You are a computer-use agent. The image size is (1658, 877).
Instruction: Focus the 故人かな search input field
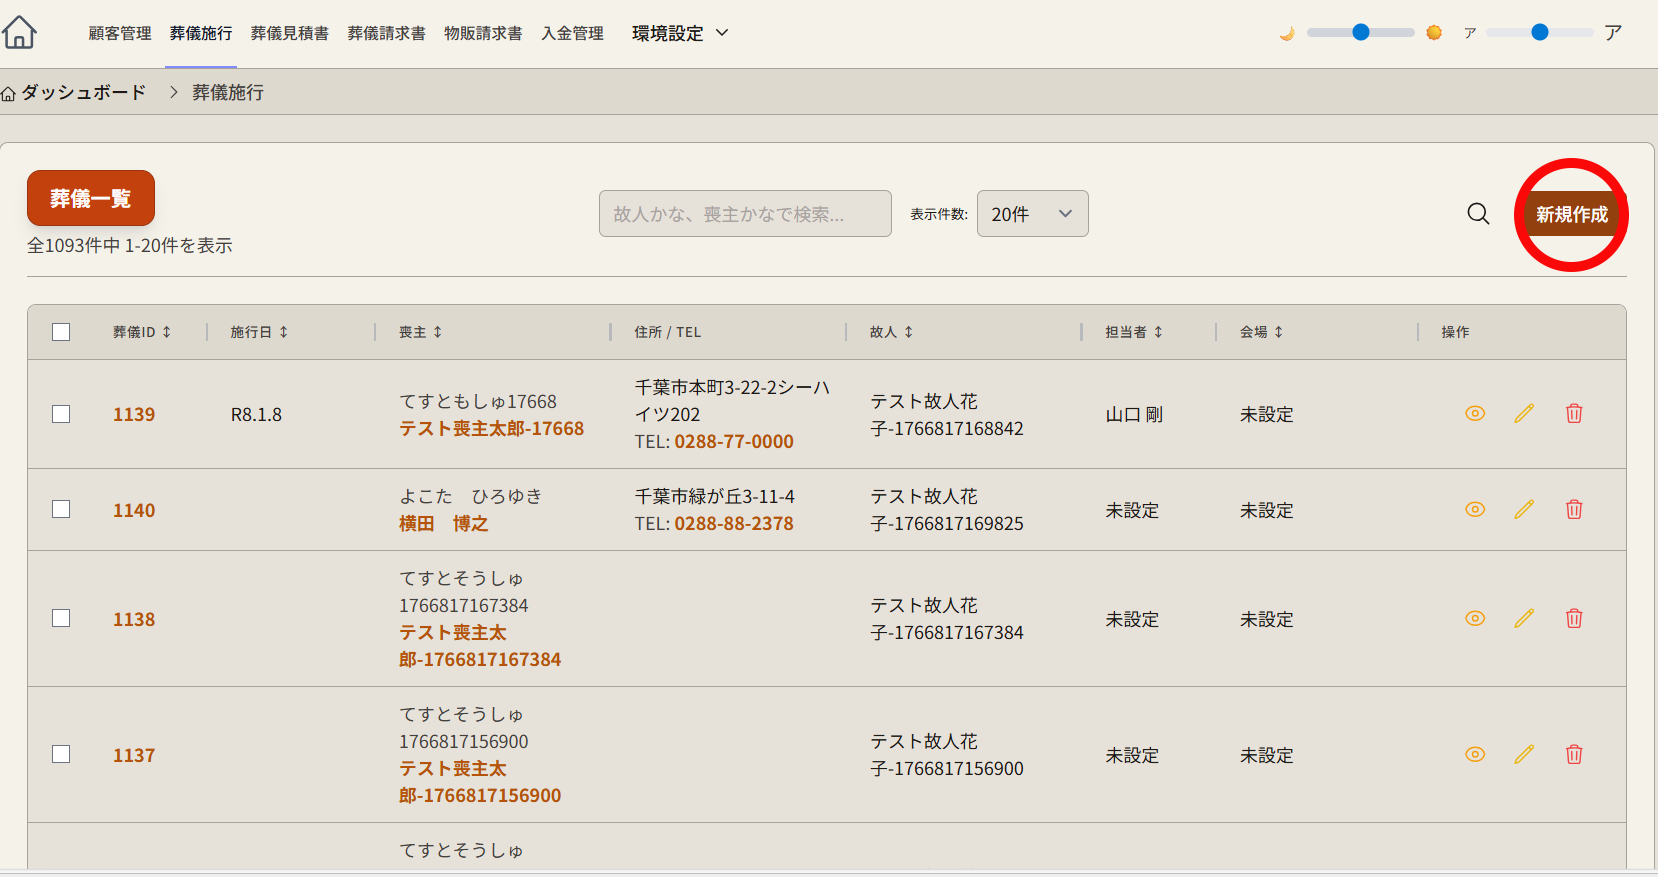[x=745, y=214]
